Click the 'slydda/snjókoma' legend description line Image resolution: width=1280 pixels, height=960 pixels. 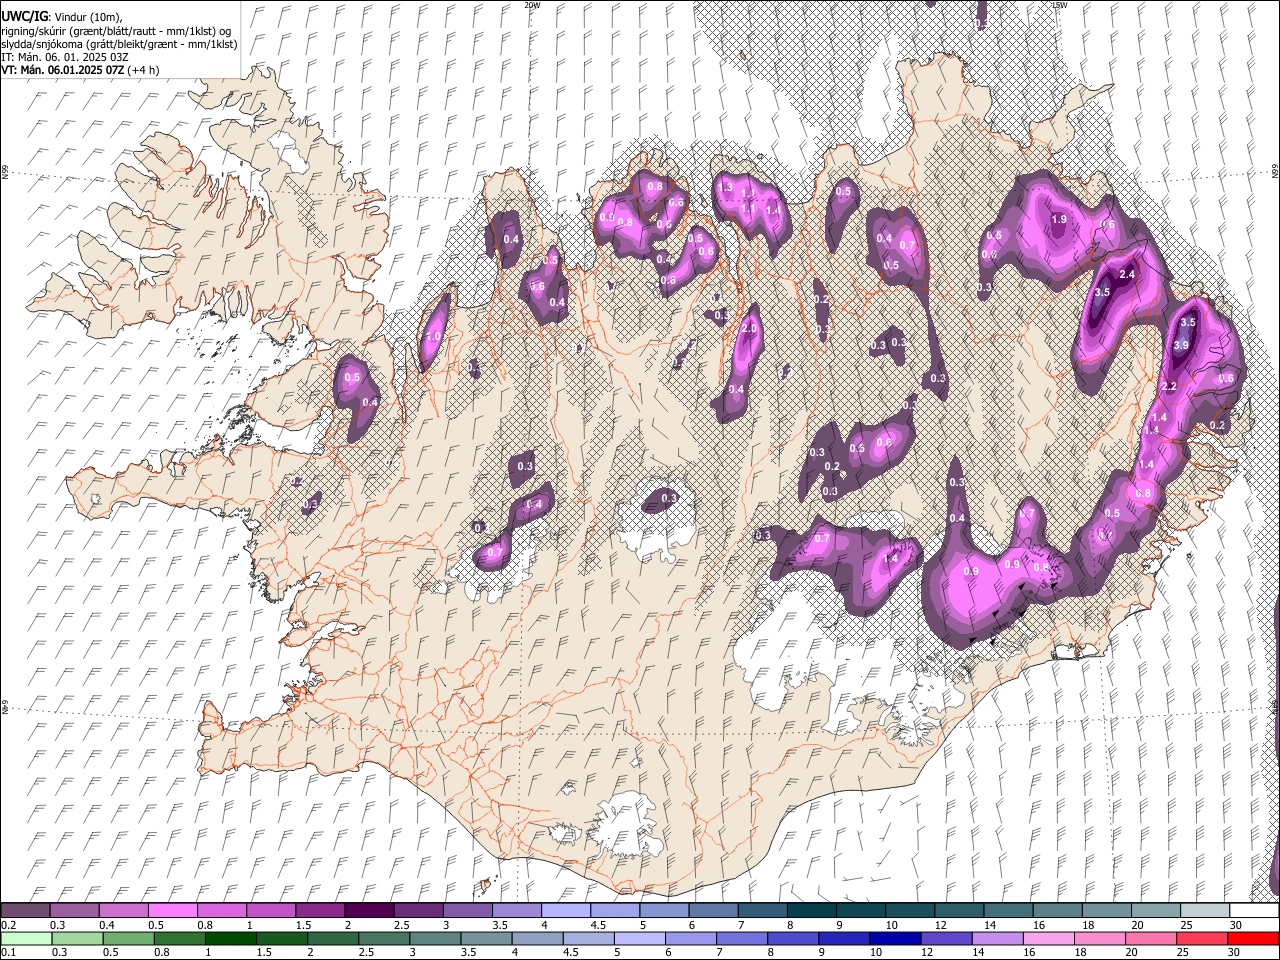point(119,44)
